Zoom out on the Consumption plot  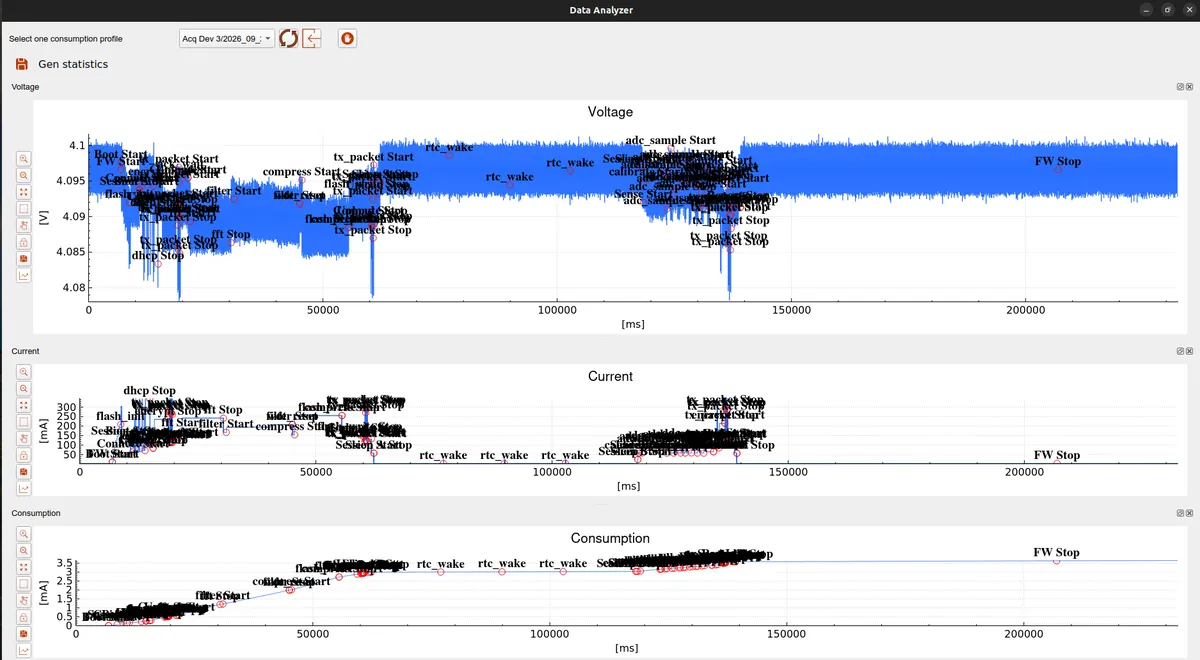pyautogui.click(x=24, y=550)
